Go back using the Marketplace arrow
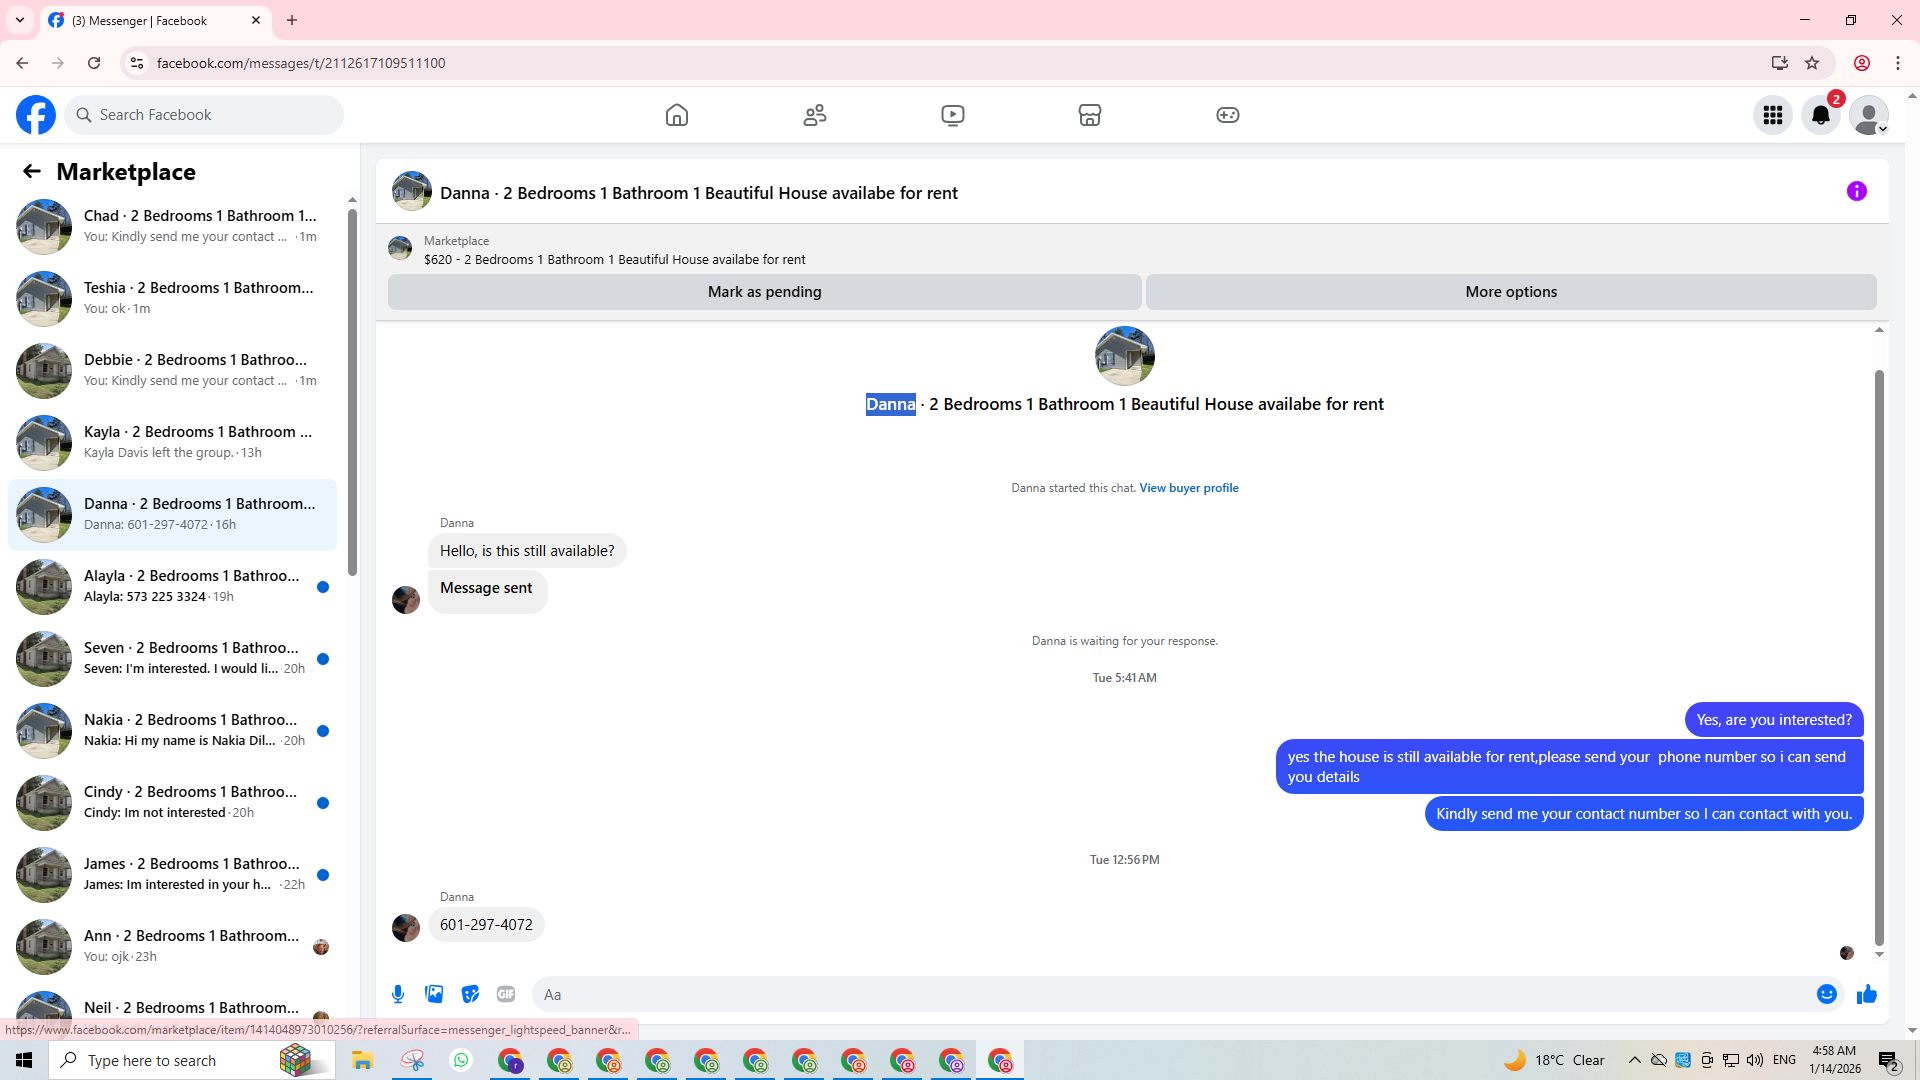This screenshot has height=1080, width=1920. click(x=32, y=171)
